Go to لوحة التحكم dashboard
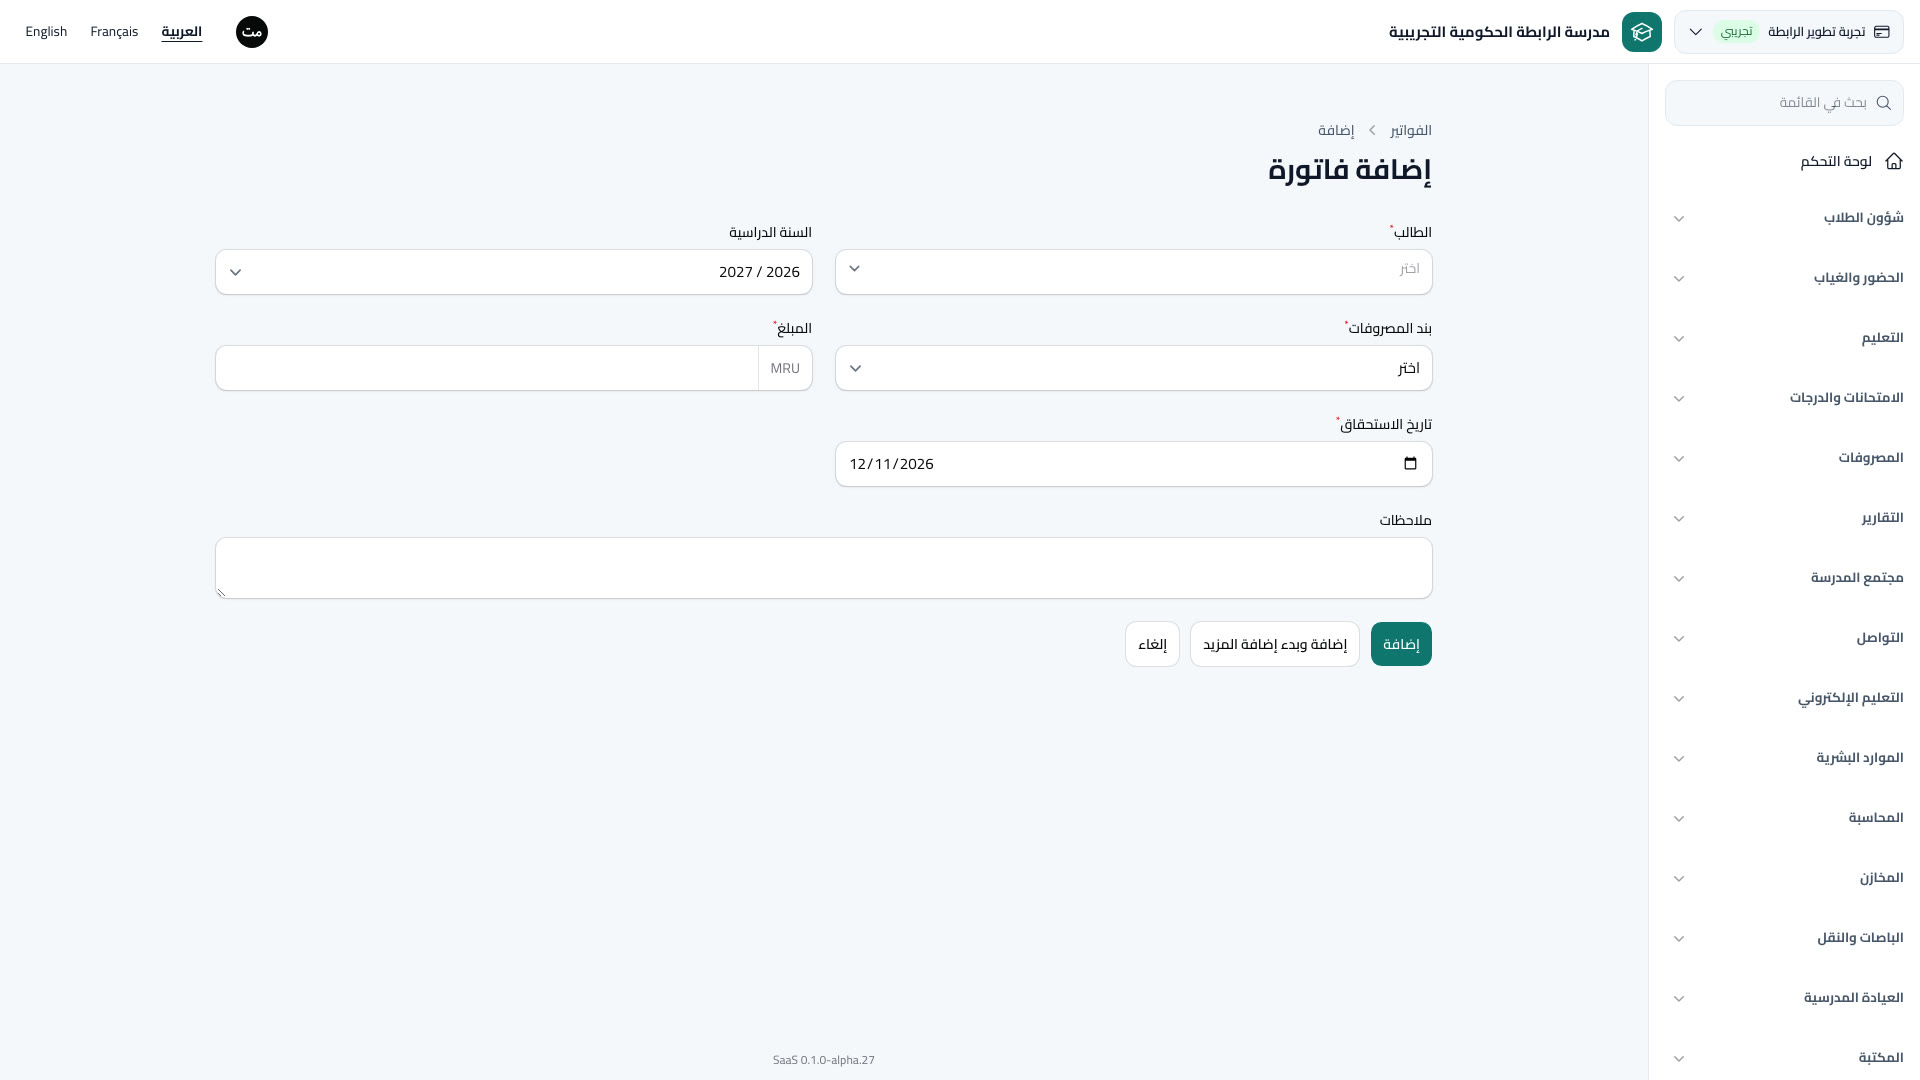Viewport: 1920px width, 1080px height. [1836, 161]
